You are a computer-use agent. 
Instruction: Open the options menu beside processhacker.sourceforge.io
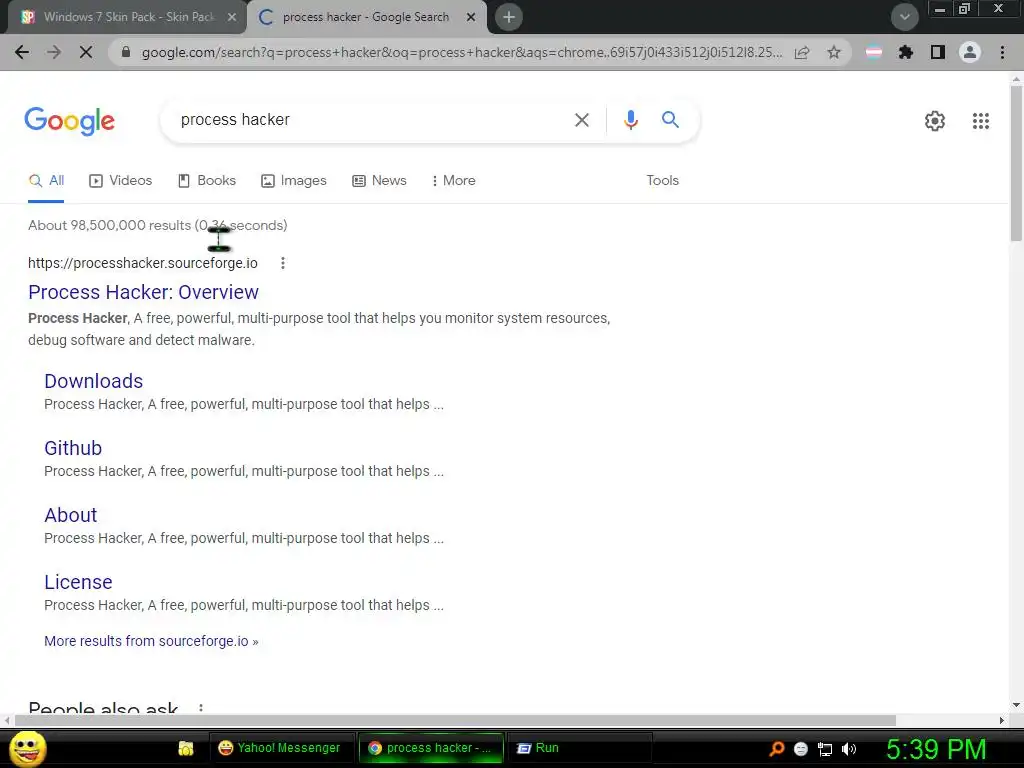pyautogui.click(x=283, y=263)
